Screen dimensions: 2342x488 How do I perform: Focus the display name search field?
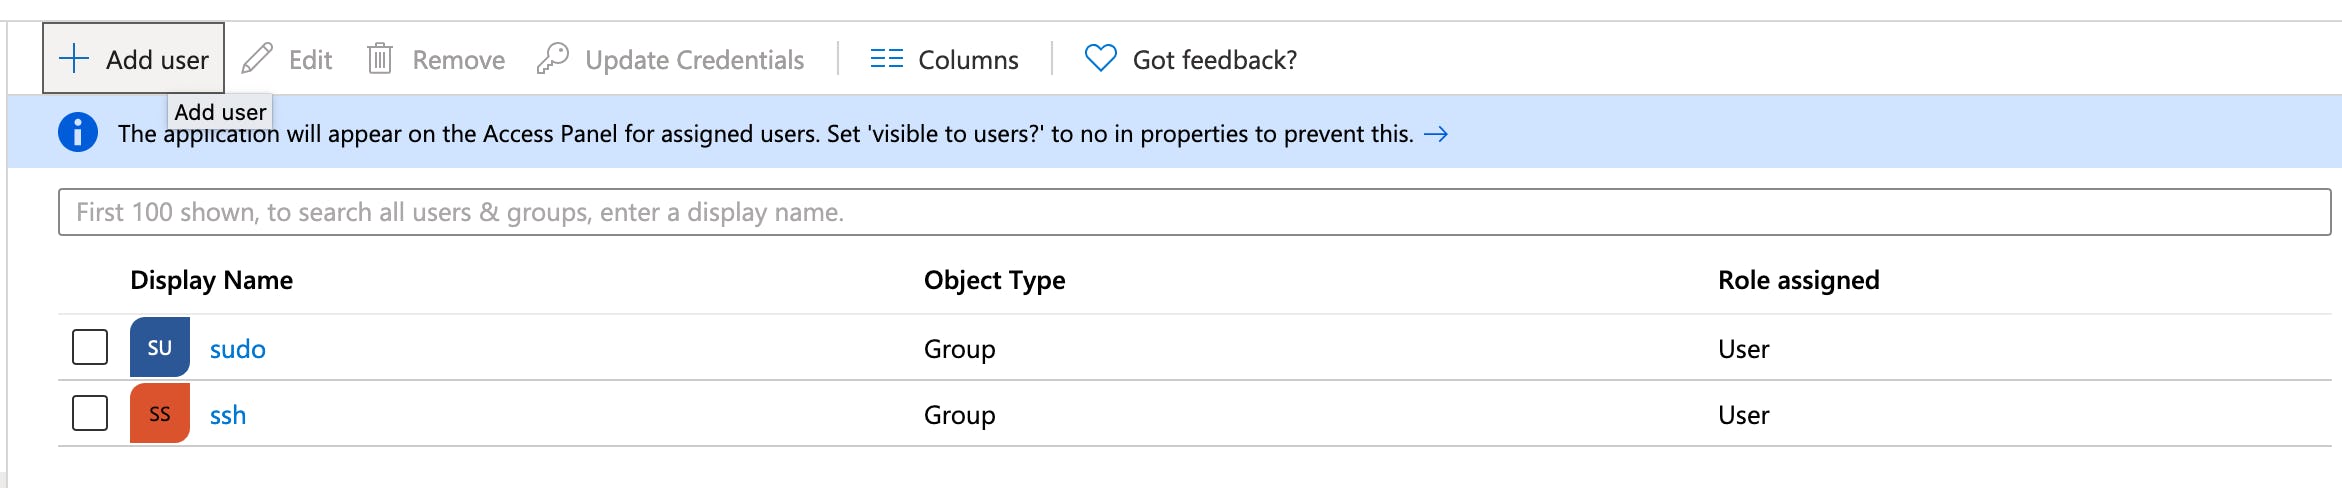click(1194, 212)
